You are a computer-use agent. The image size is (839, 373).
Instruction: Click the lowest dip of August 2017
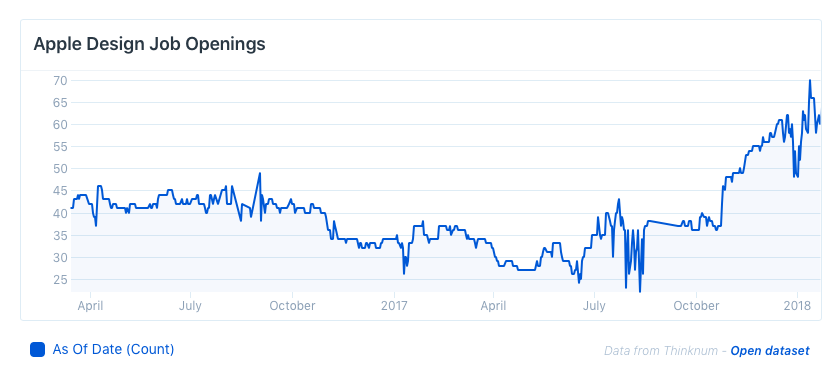point(640,292)
